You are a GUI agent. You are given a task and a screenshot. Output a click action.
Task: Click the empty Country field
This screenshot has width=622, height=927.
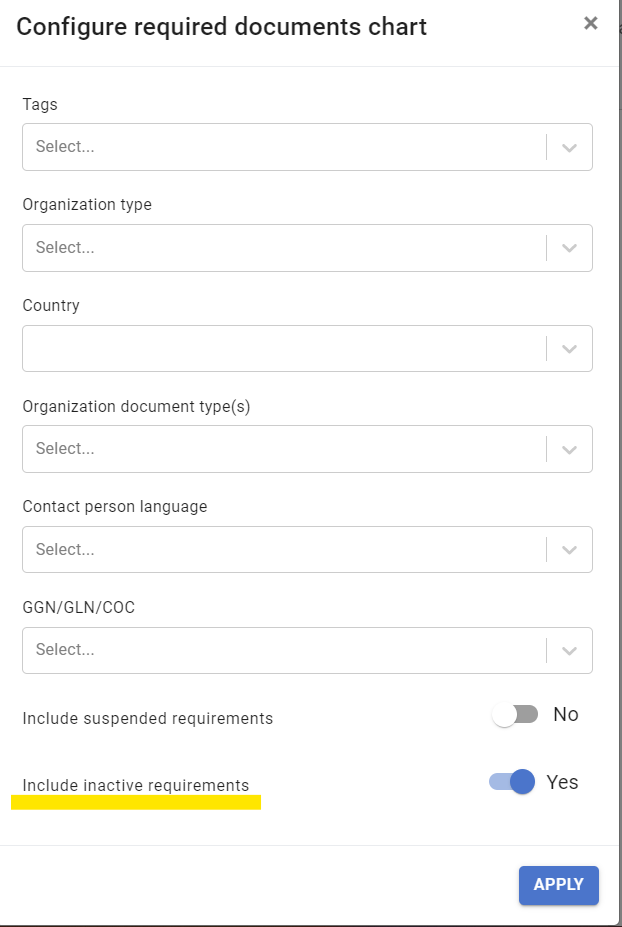pyautogui.click(x=284, y=348)
